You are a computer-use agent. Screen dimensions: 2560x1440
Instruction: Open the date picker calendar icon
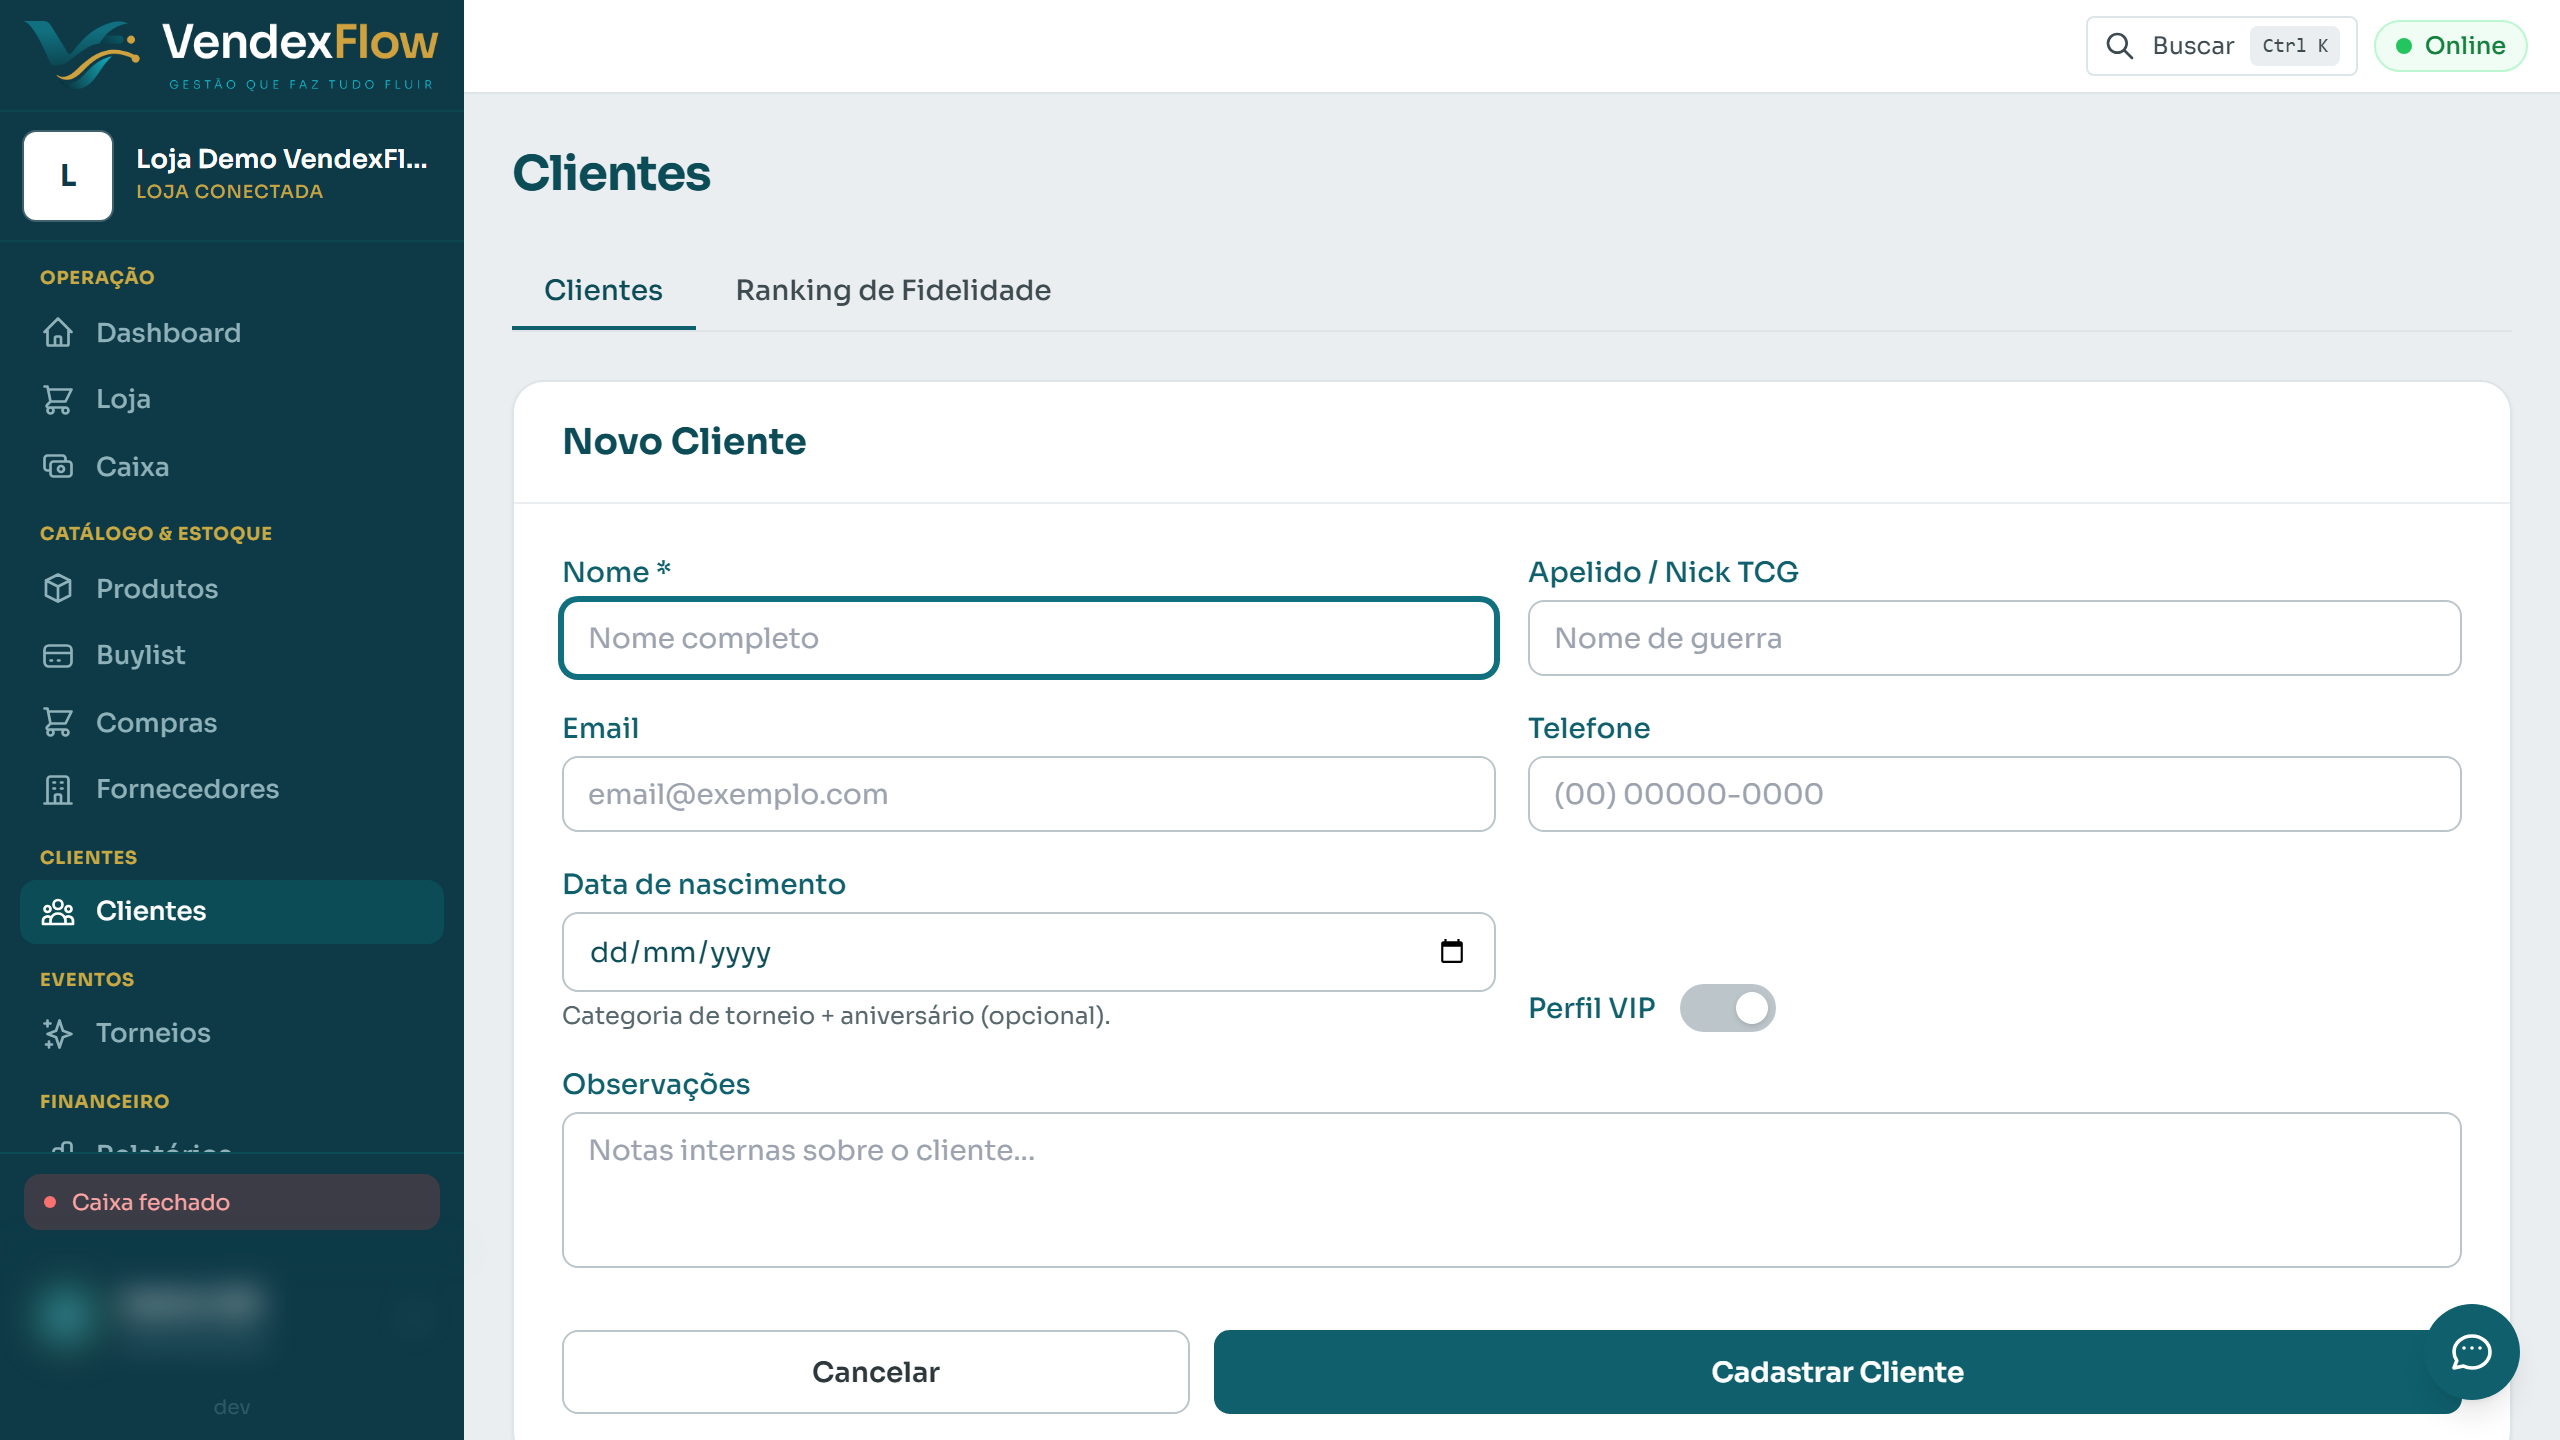pos(1452,951)
